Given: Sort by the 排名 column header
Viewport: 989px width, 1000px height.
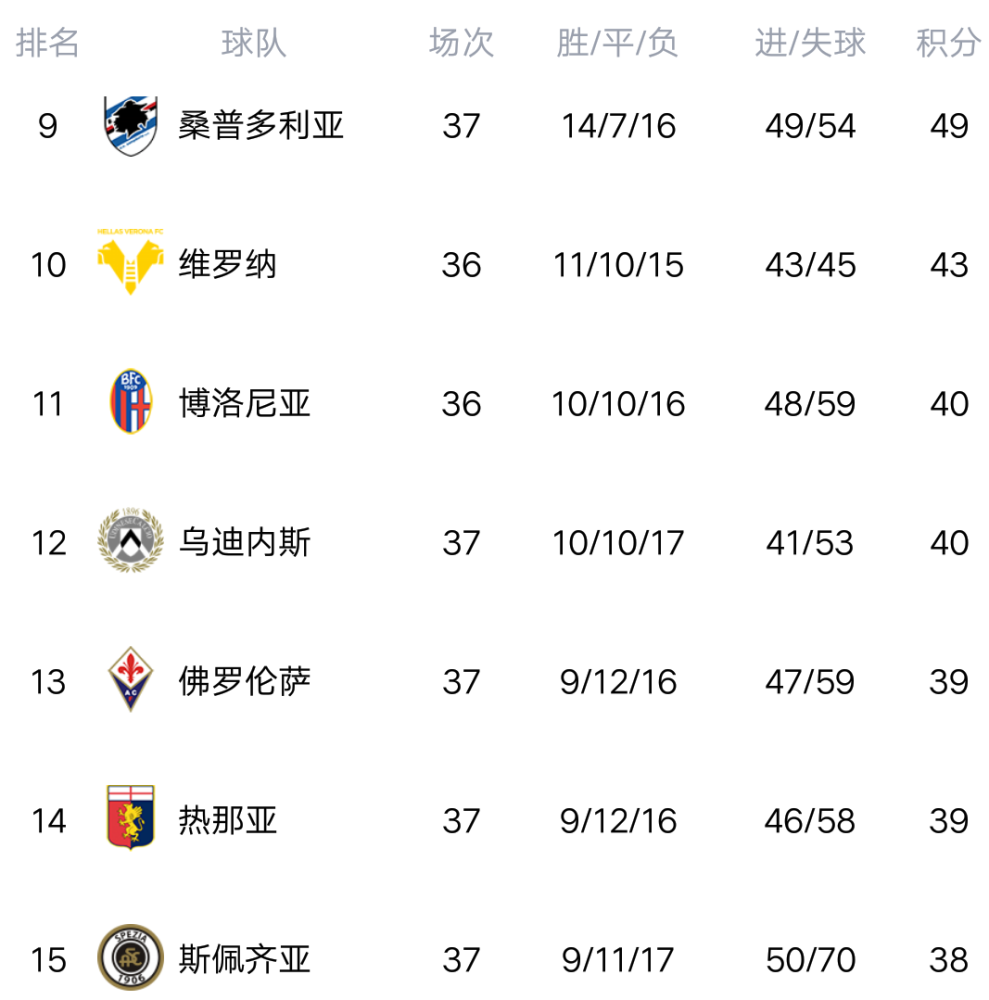Looking at the screenshot, I should click(48, 43).
